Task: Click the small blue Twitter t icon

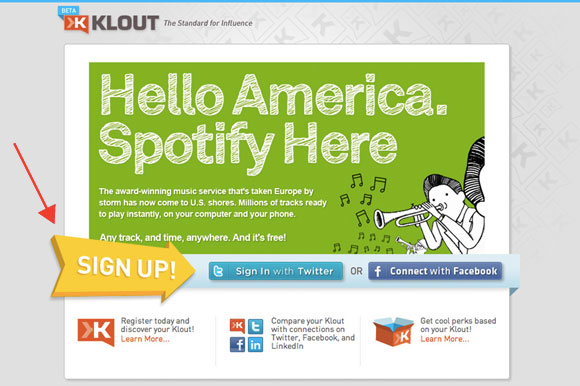Action: [x=255, y=326]
